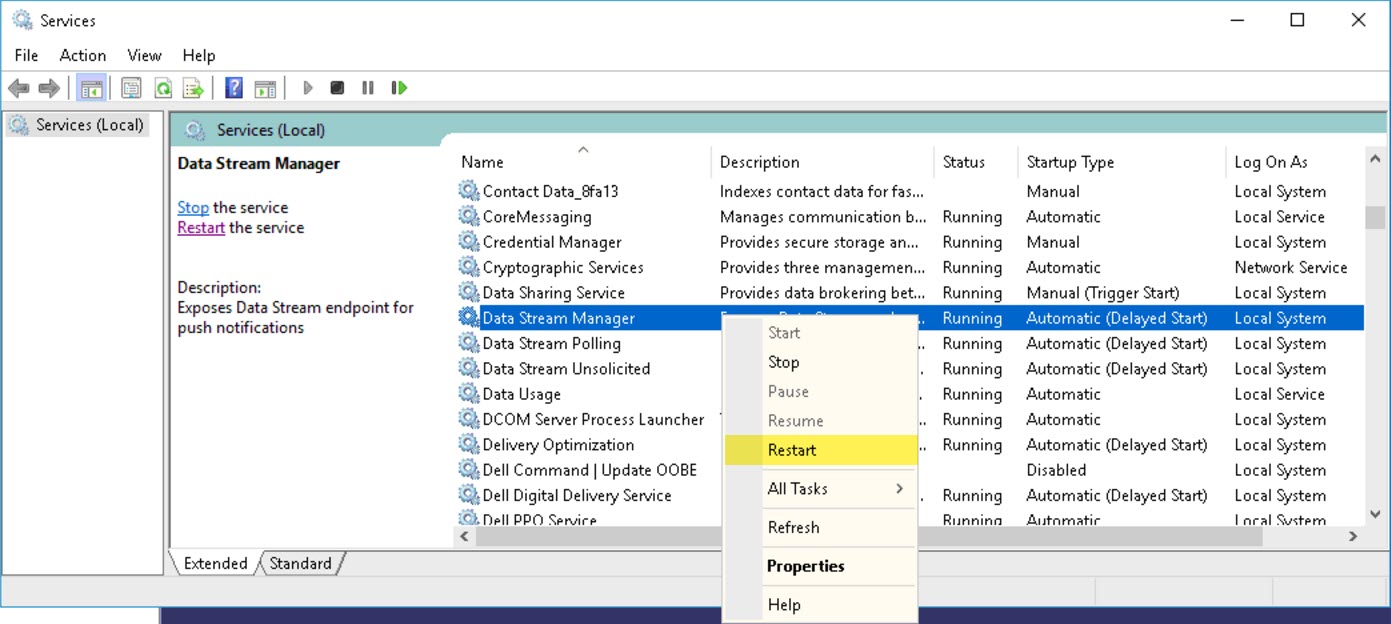Click the gear icon beside Delivery Optimization
Image resolution: width=1391 pixels, height=624 pixels.
point(469,444)
